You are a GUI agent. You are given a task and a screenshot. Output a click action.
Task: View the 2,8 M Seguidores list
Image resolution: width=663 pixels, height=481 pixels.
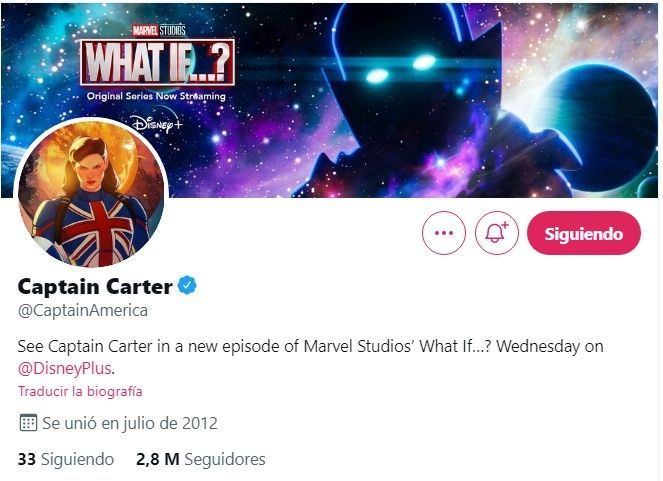coord(200,459)
